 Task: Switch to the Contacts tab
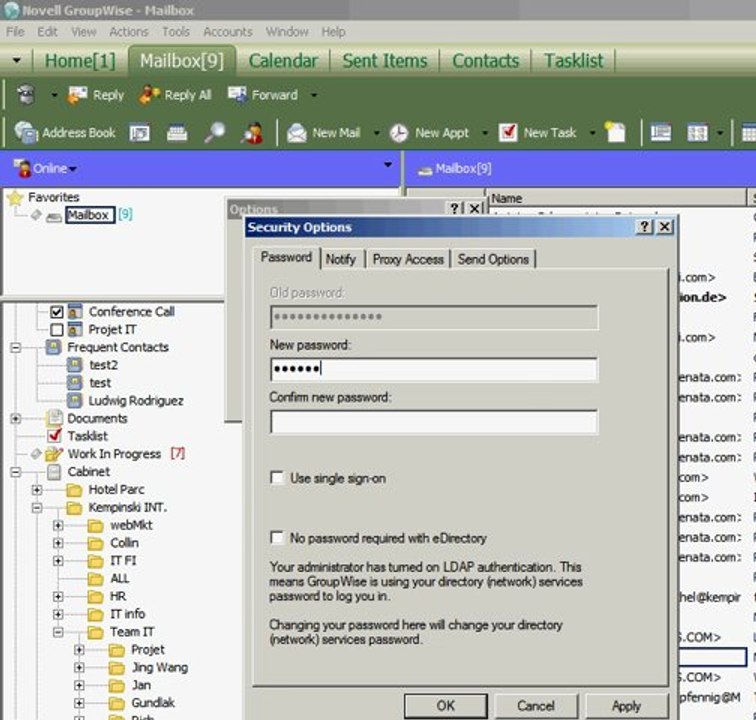tap(486, 61)
